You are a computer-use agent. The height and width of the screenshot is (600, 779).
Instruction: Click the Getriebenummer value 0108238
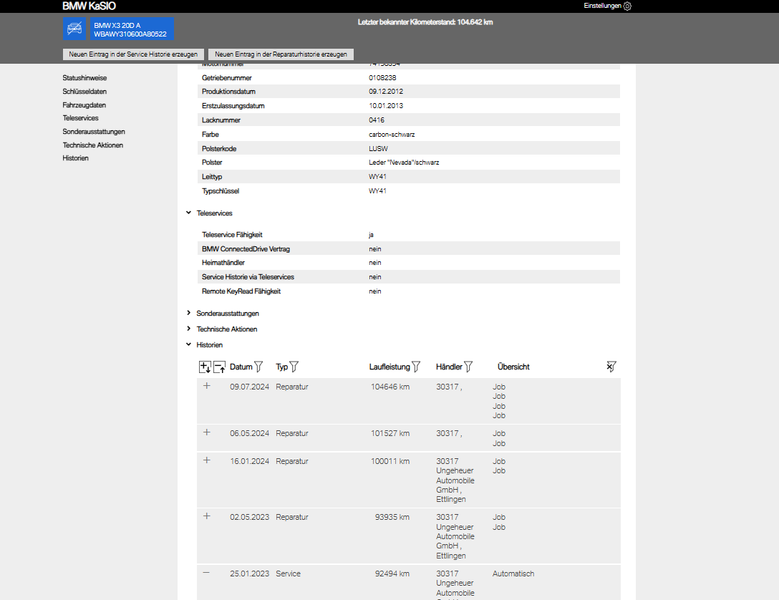pyautogui.click(x=382, y=78)
